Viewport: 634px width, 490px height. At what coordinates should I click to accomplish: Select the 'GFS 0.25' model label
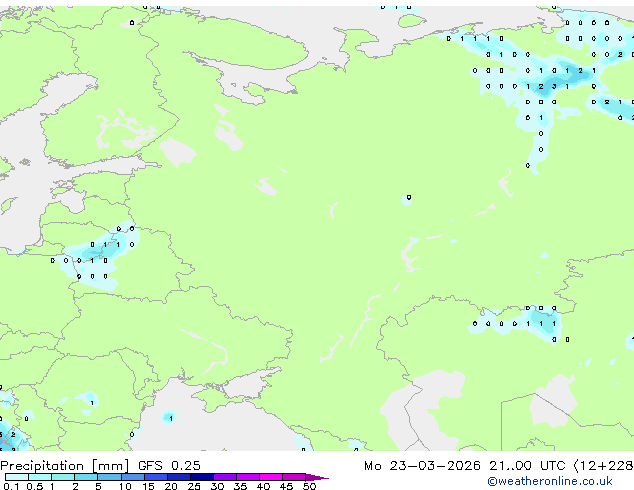[x=169, y=466]
